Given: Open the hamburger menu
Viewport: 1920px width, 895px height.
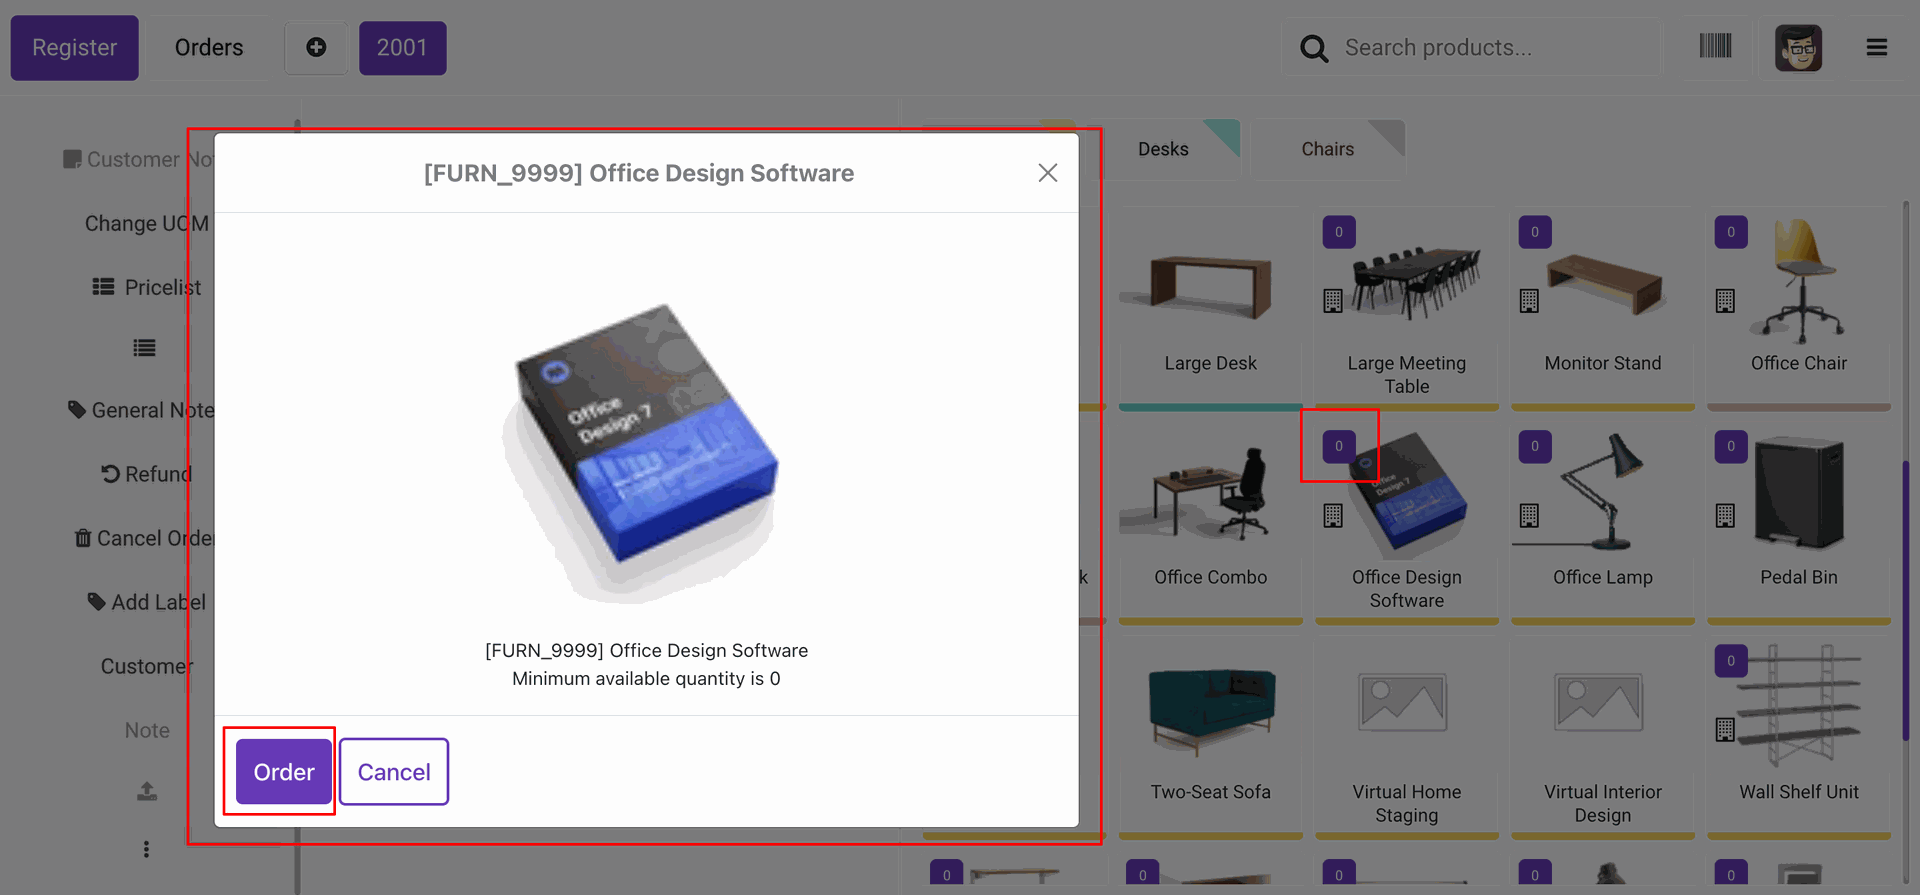Looking at the screenshot, I should (x=1877, y=47).
